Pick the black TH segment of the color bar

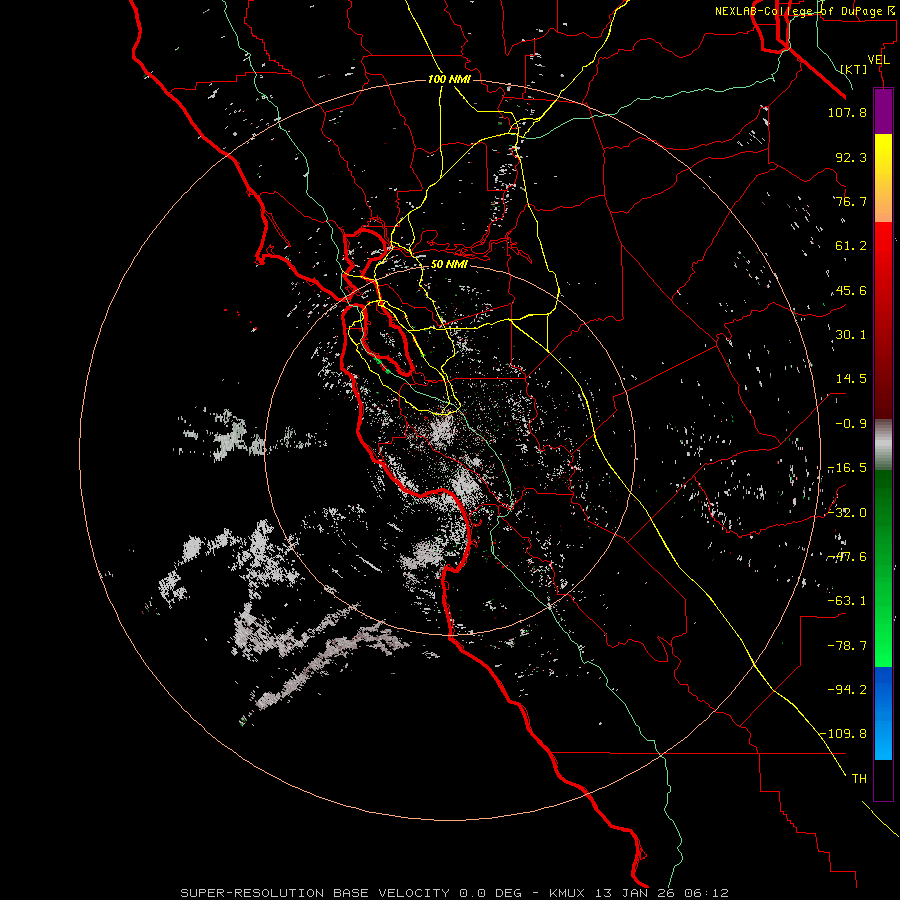(883, 780)
